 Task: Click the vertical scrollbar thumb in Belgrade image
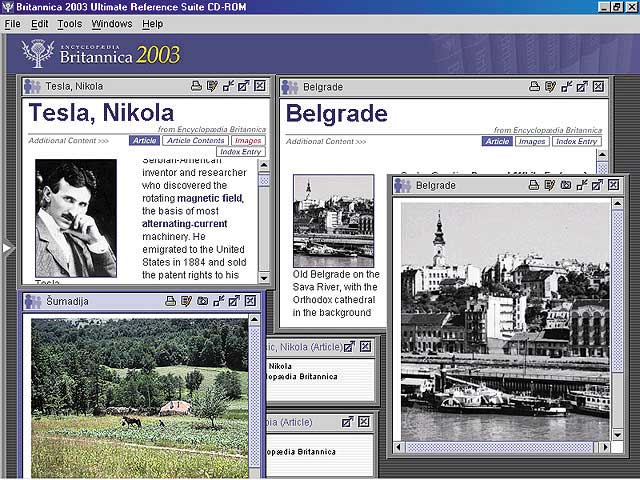point(618,291)
